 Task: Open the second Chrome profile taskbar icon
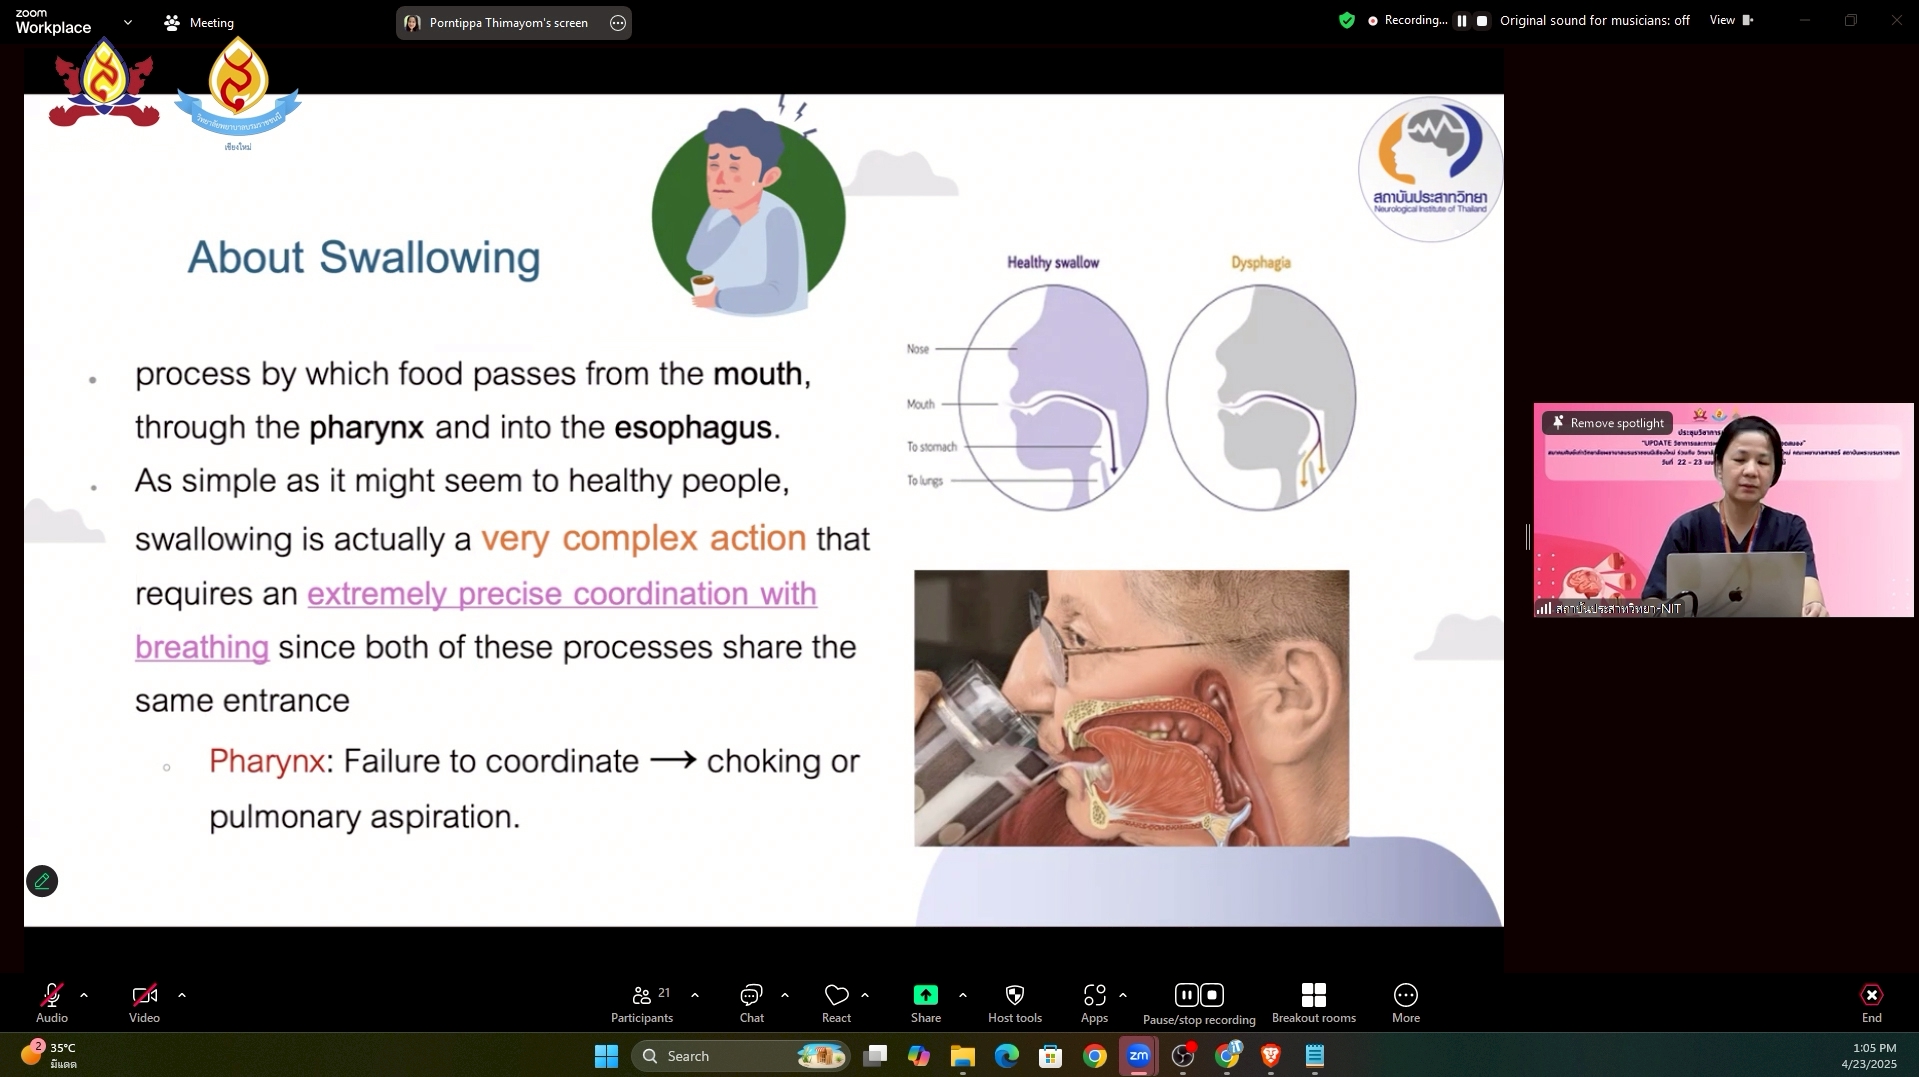[x=1228, y=1056]
